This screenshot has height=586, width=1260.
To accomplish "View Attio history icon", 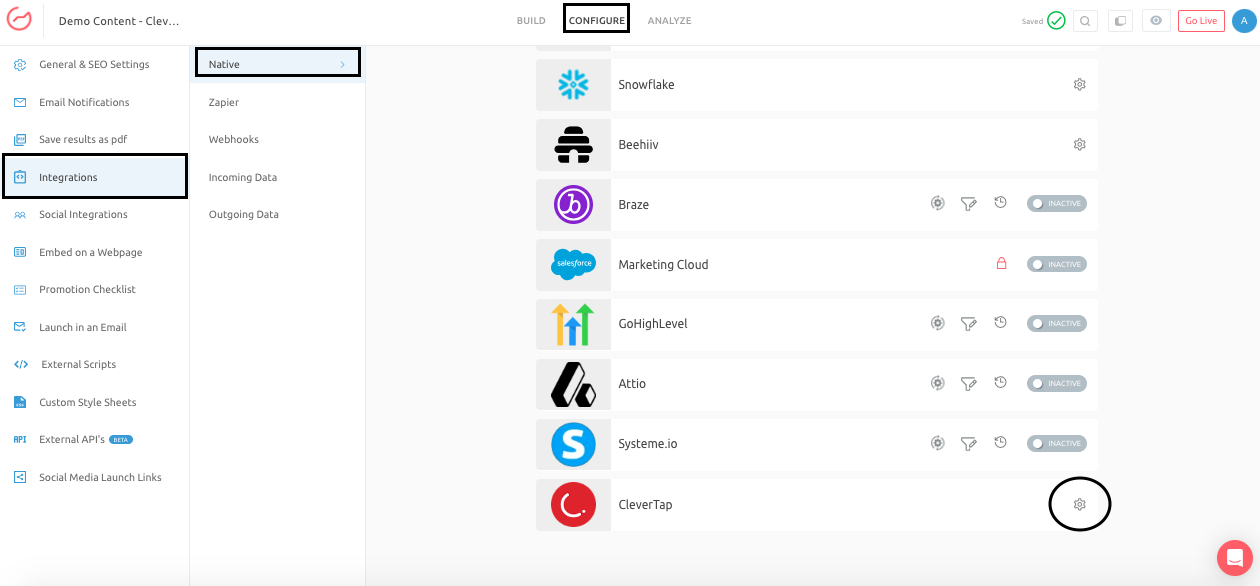I will pos(1000,383).
